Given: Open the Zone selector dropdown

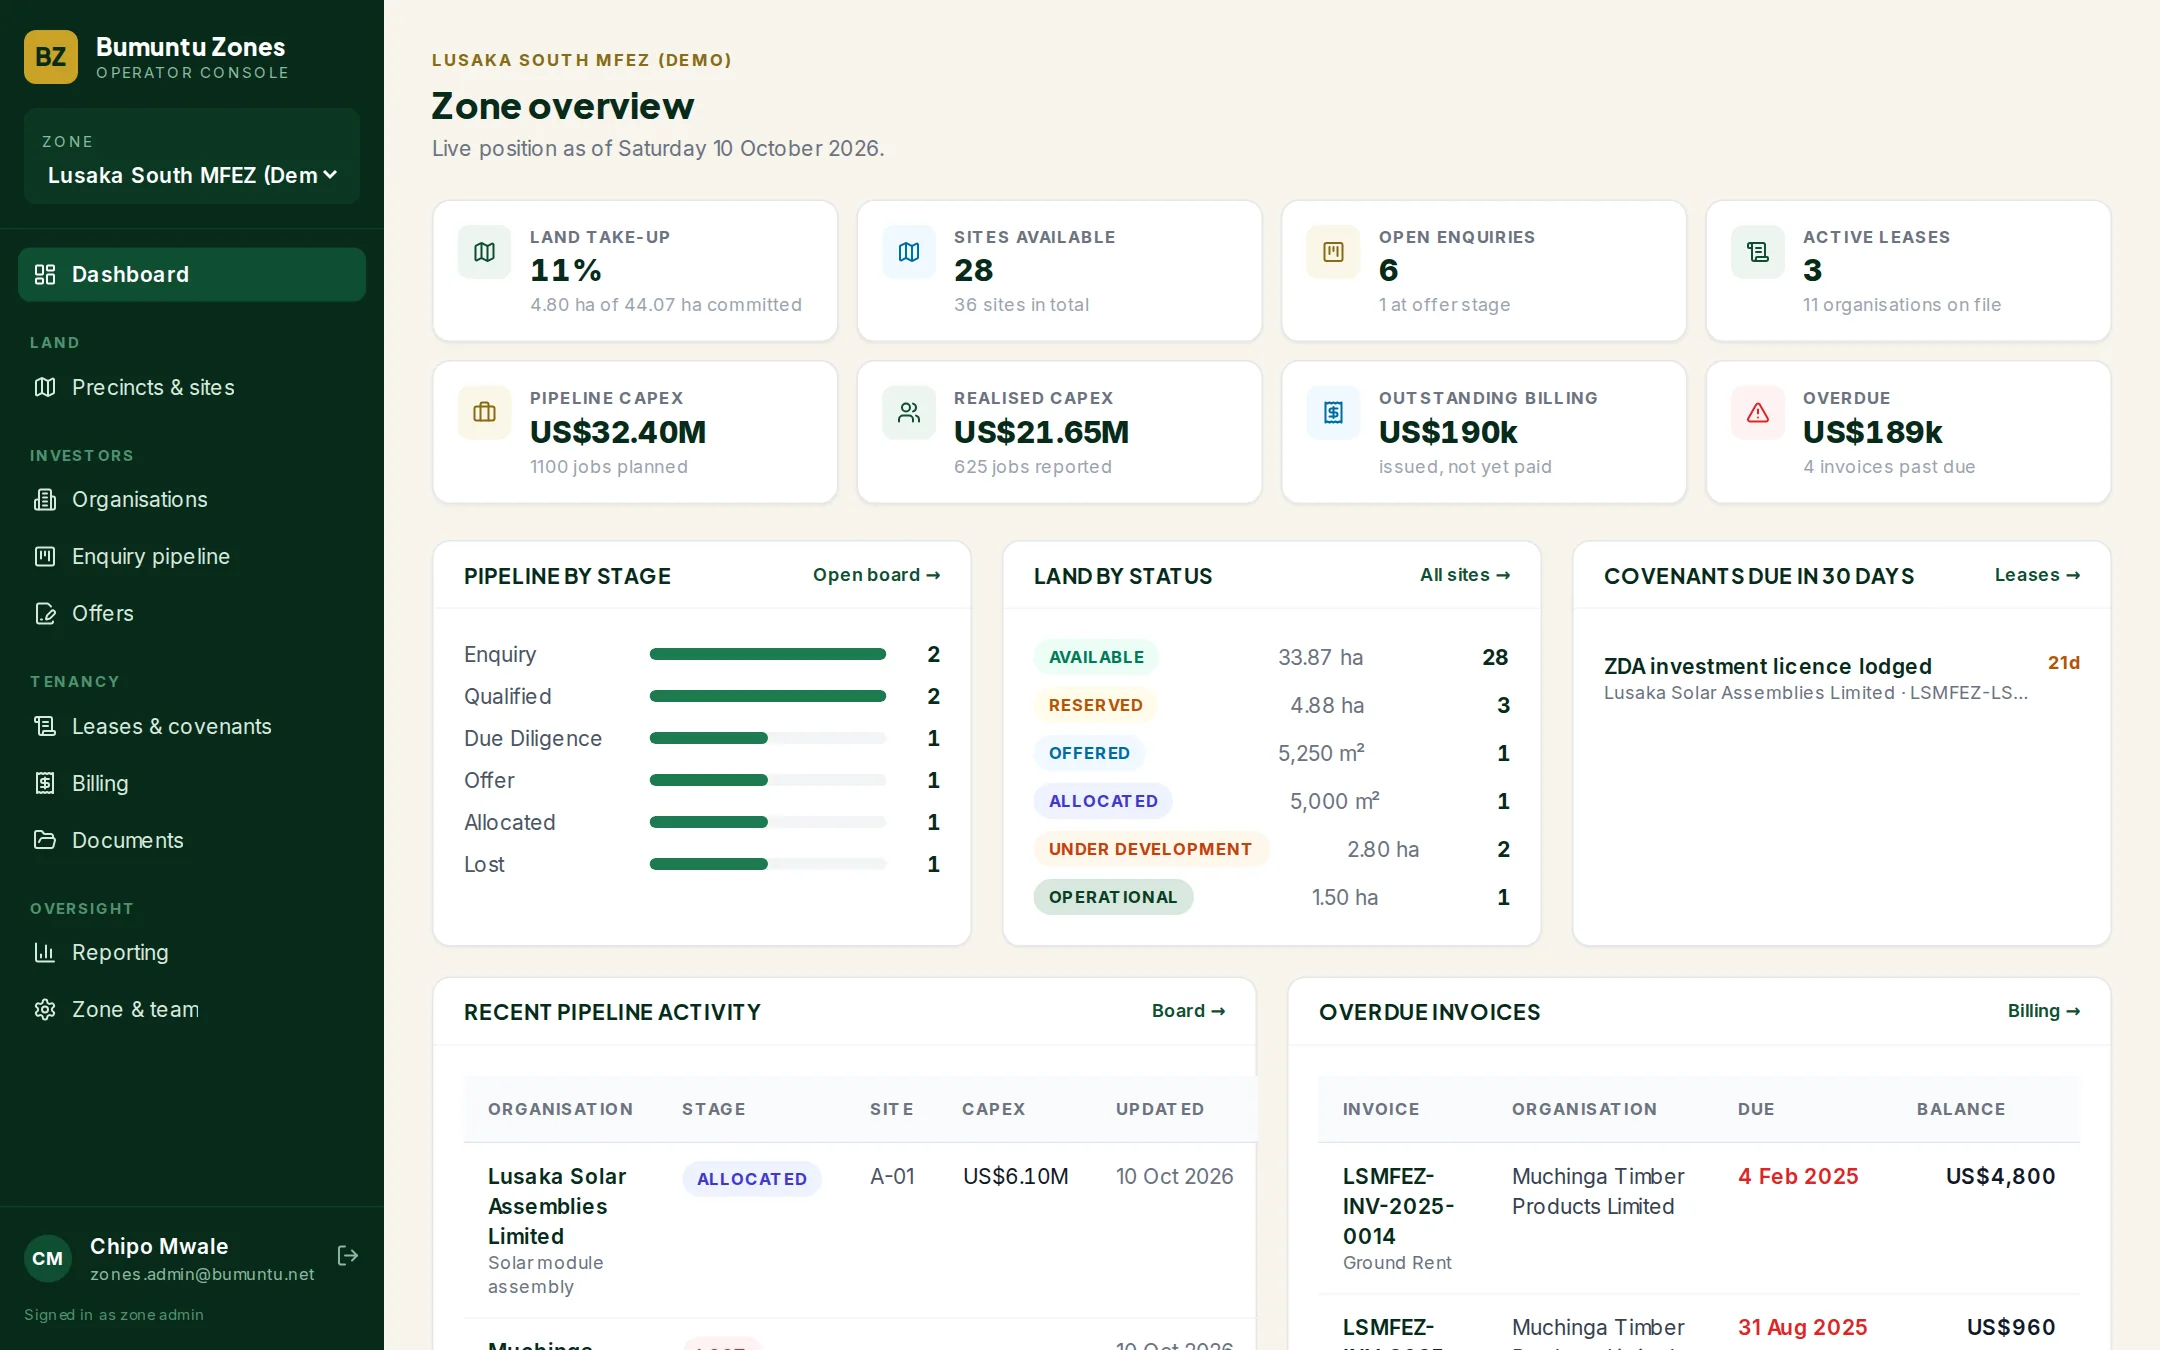Looking at the screenshot, I should [x=192, y=175].
